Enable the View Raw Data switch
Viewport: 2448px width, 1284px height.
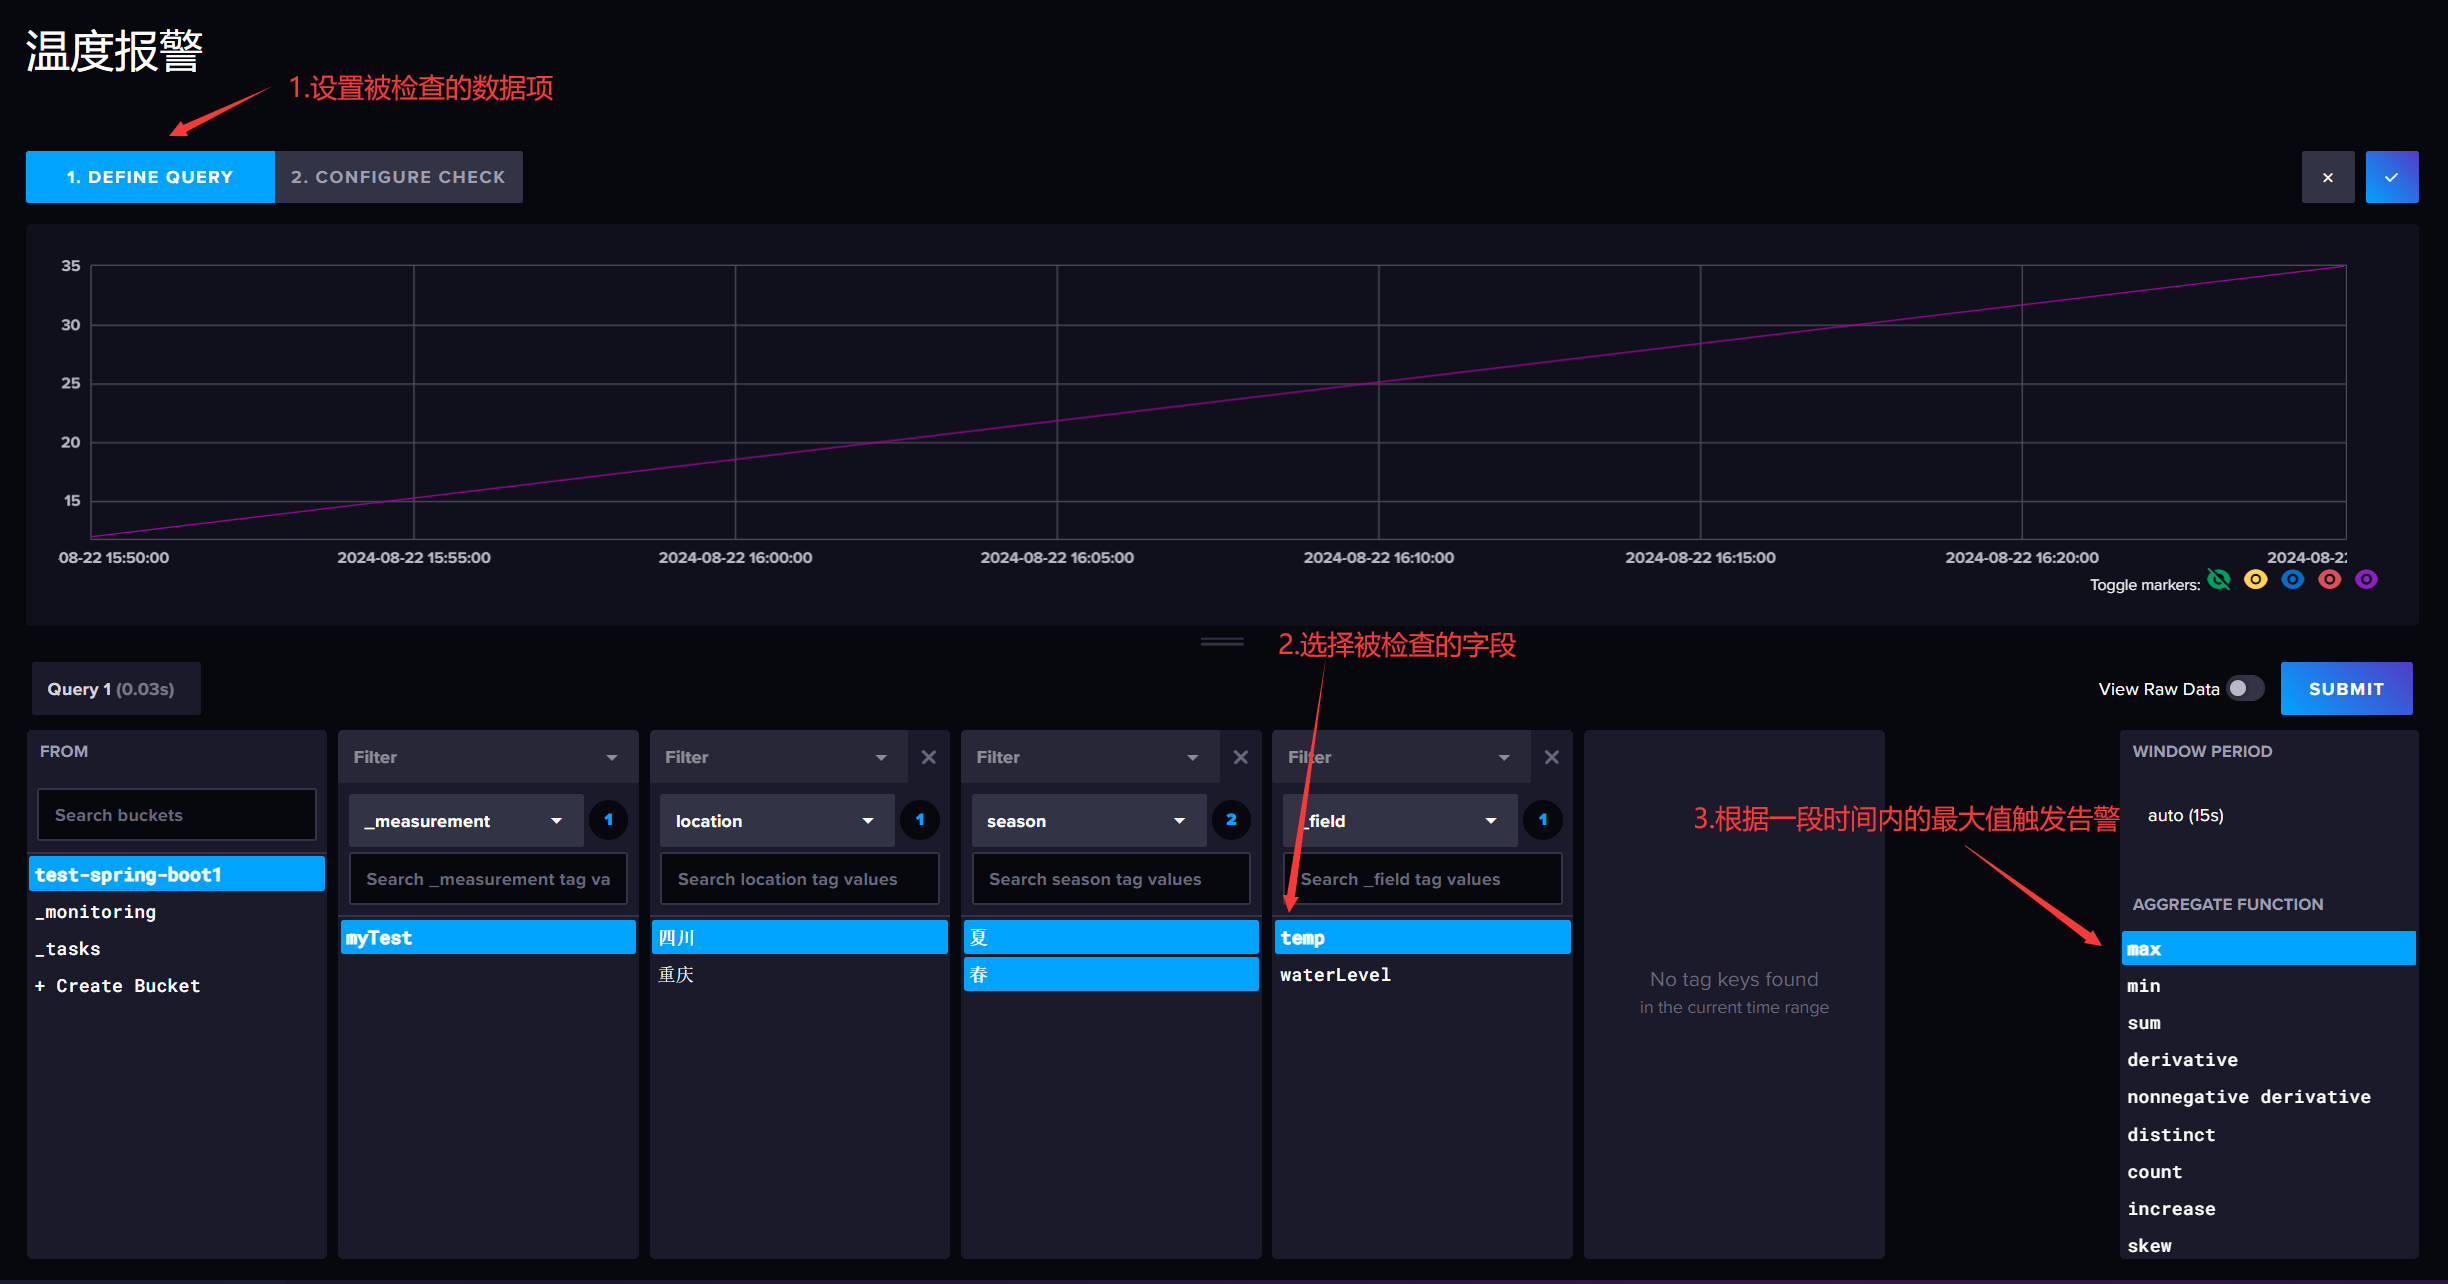pyautogui.click(x=2245, y=689)
